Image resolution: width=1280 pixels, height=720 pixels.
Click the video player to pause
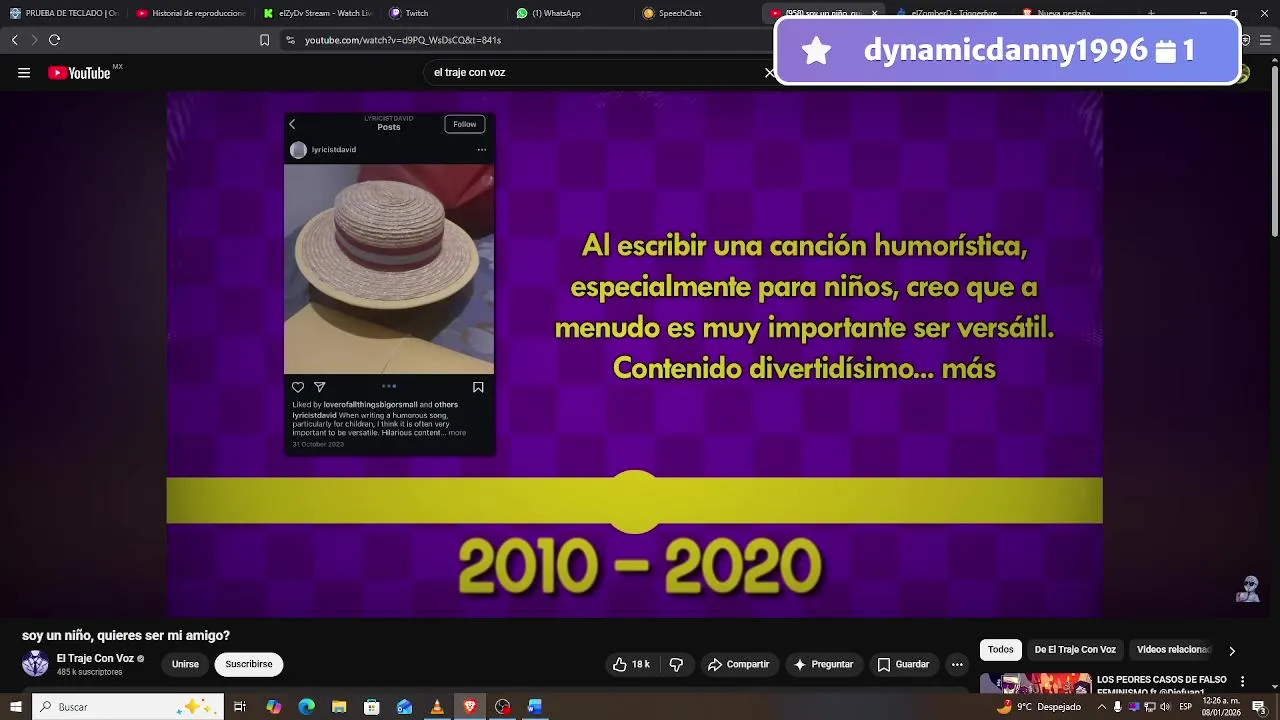pos(634,354)
